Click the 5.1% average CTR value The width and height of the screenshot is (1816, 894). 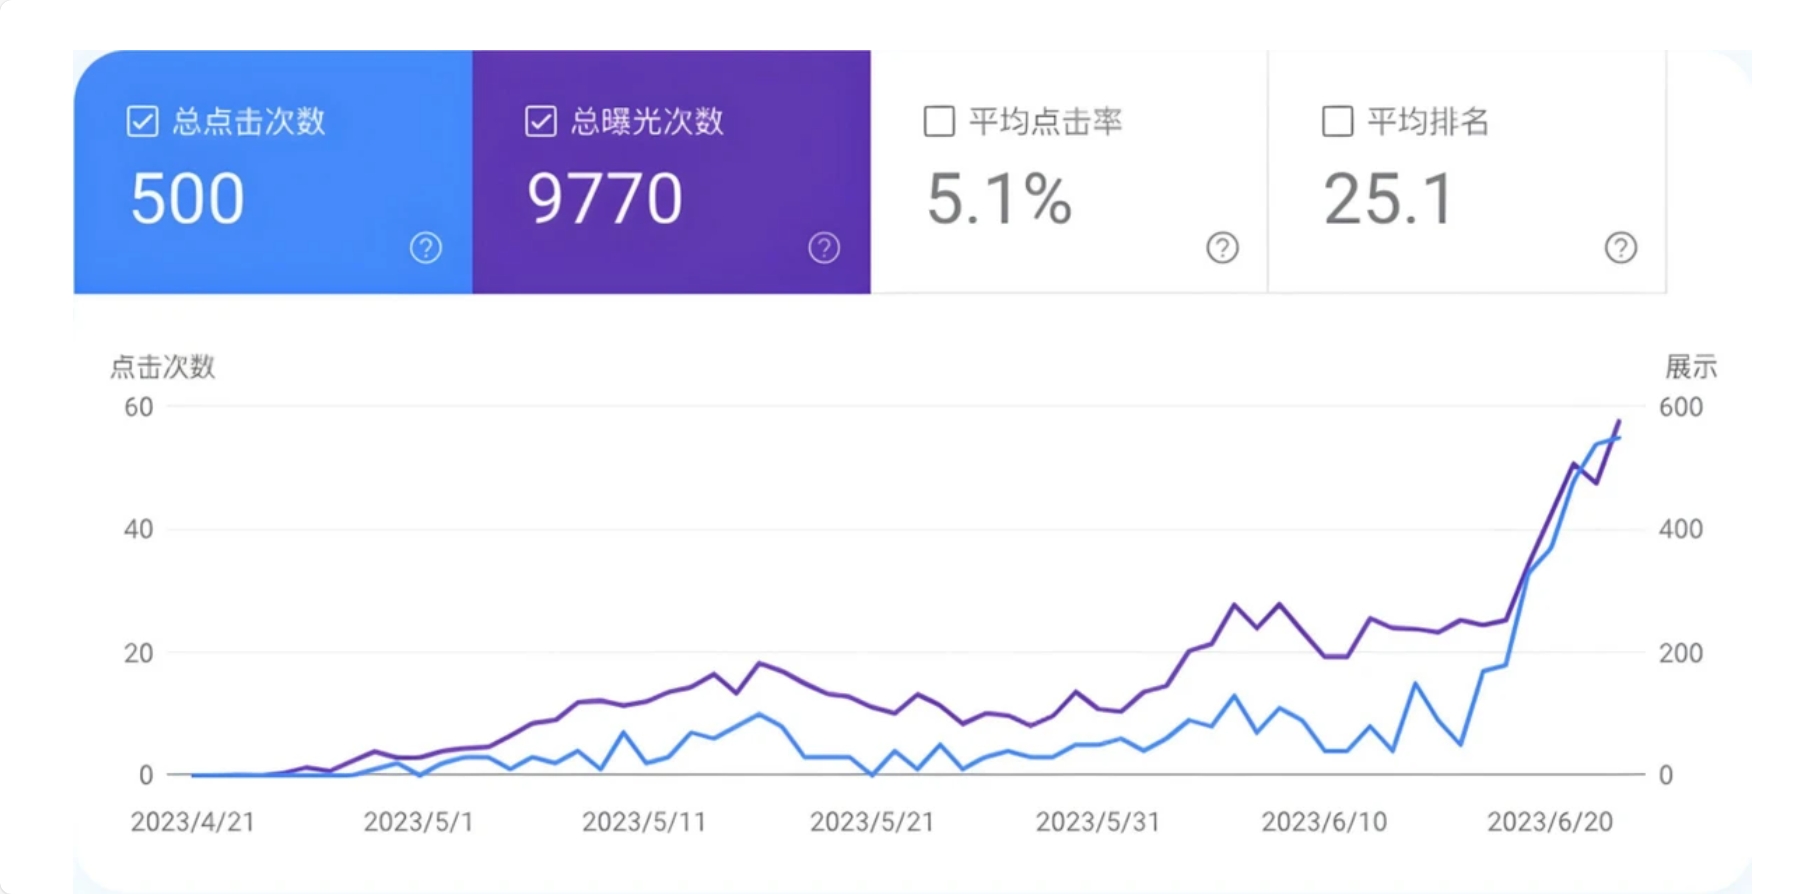point(999,198)
